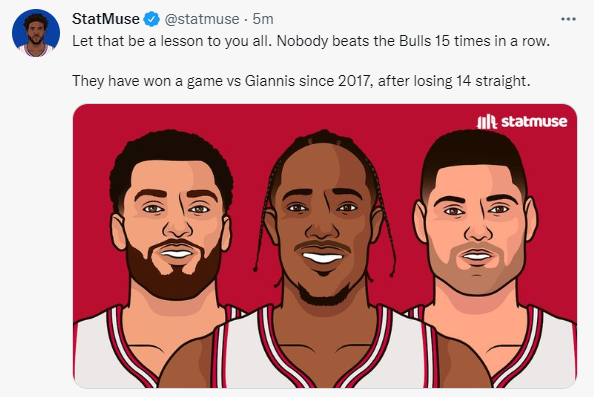This screenshot has height=397, width=594.
Task: Open the StatMuse profile avatar
Action: pos(36,33)
